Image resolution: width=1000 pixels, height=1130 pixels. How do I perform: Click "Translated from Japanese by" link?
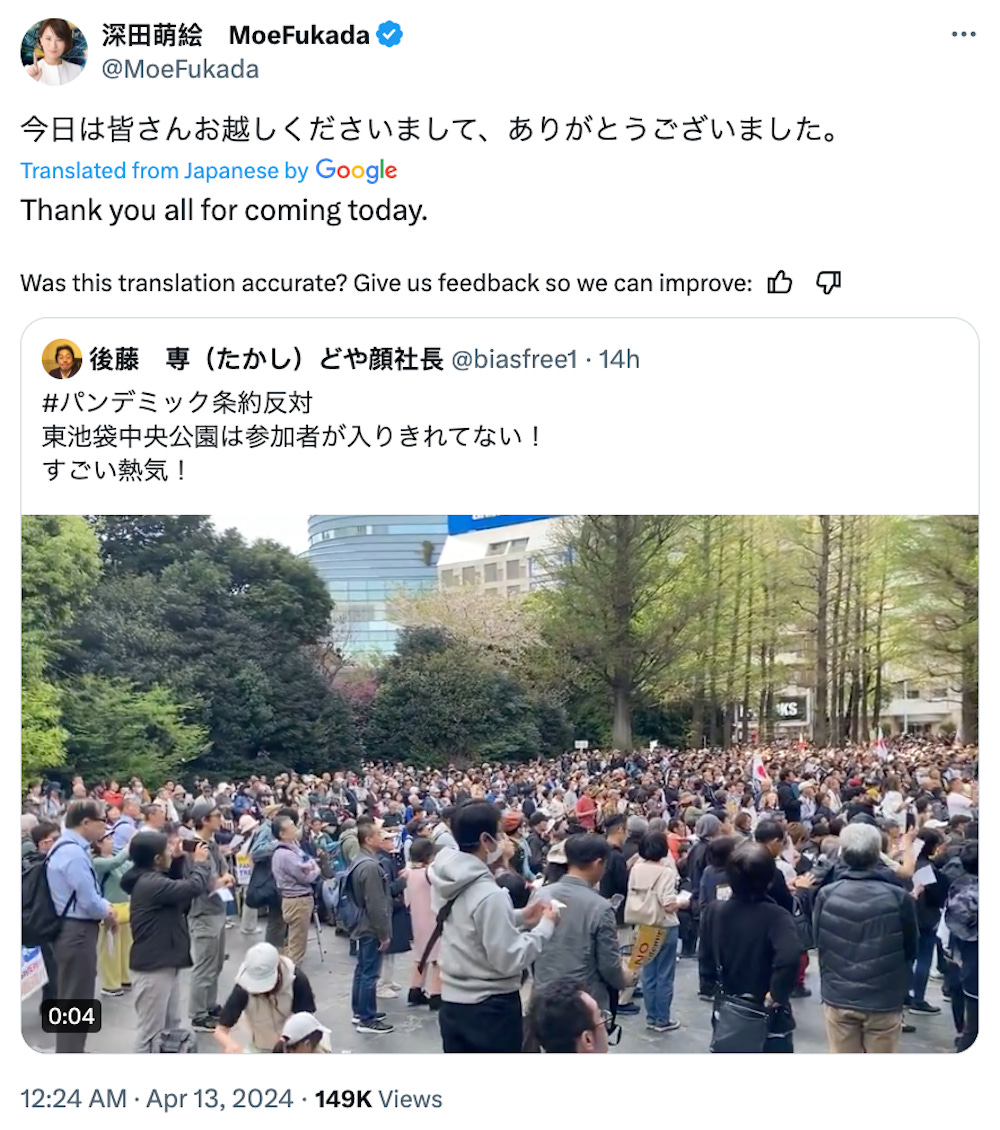tap(164, 171)
